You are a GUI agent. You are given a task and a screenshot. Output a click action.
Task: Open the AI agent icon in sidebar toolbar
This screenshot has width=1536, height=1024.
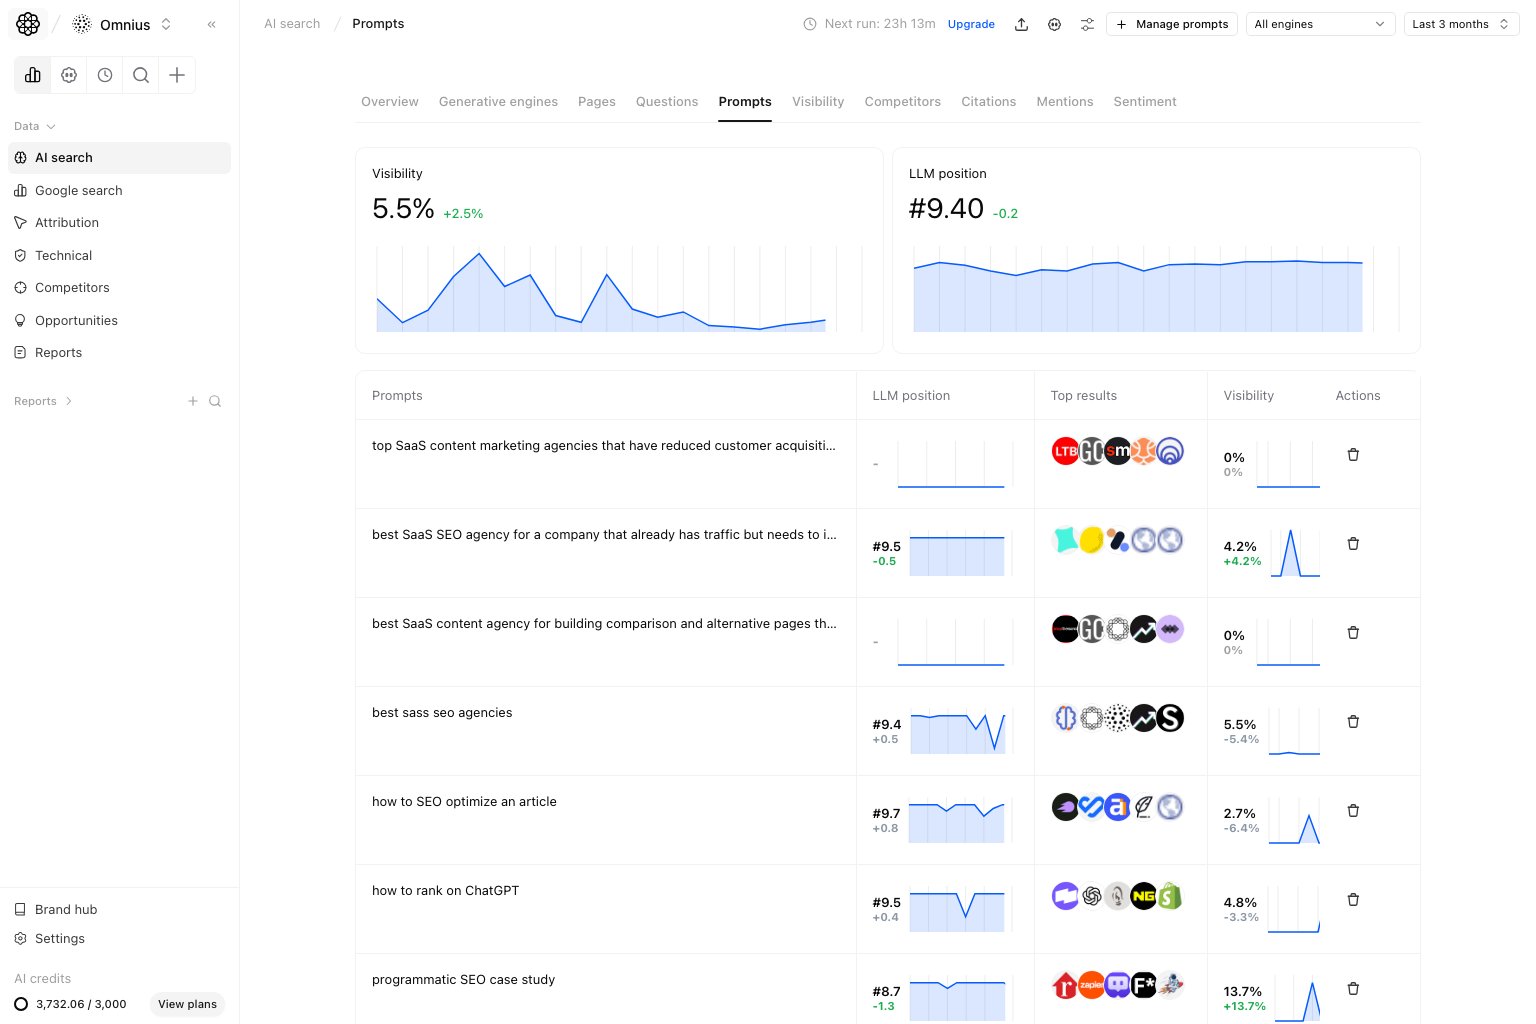pos(69,75)
